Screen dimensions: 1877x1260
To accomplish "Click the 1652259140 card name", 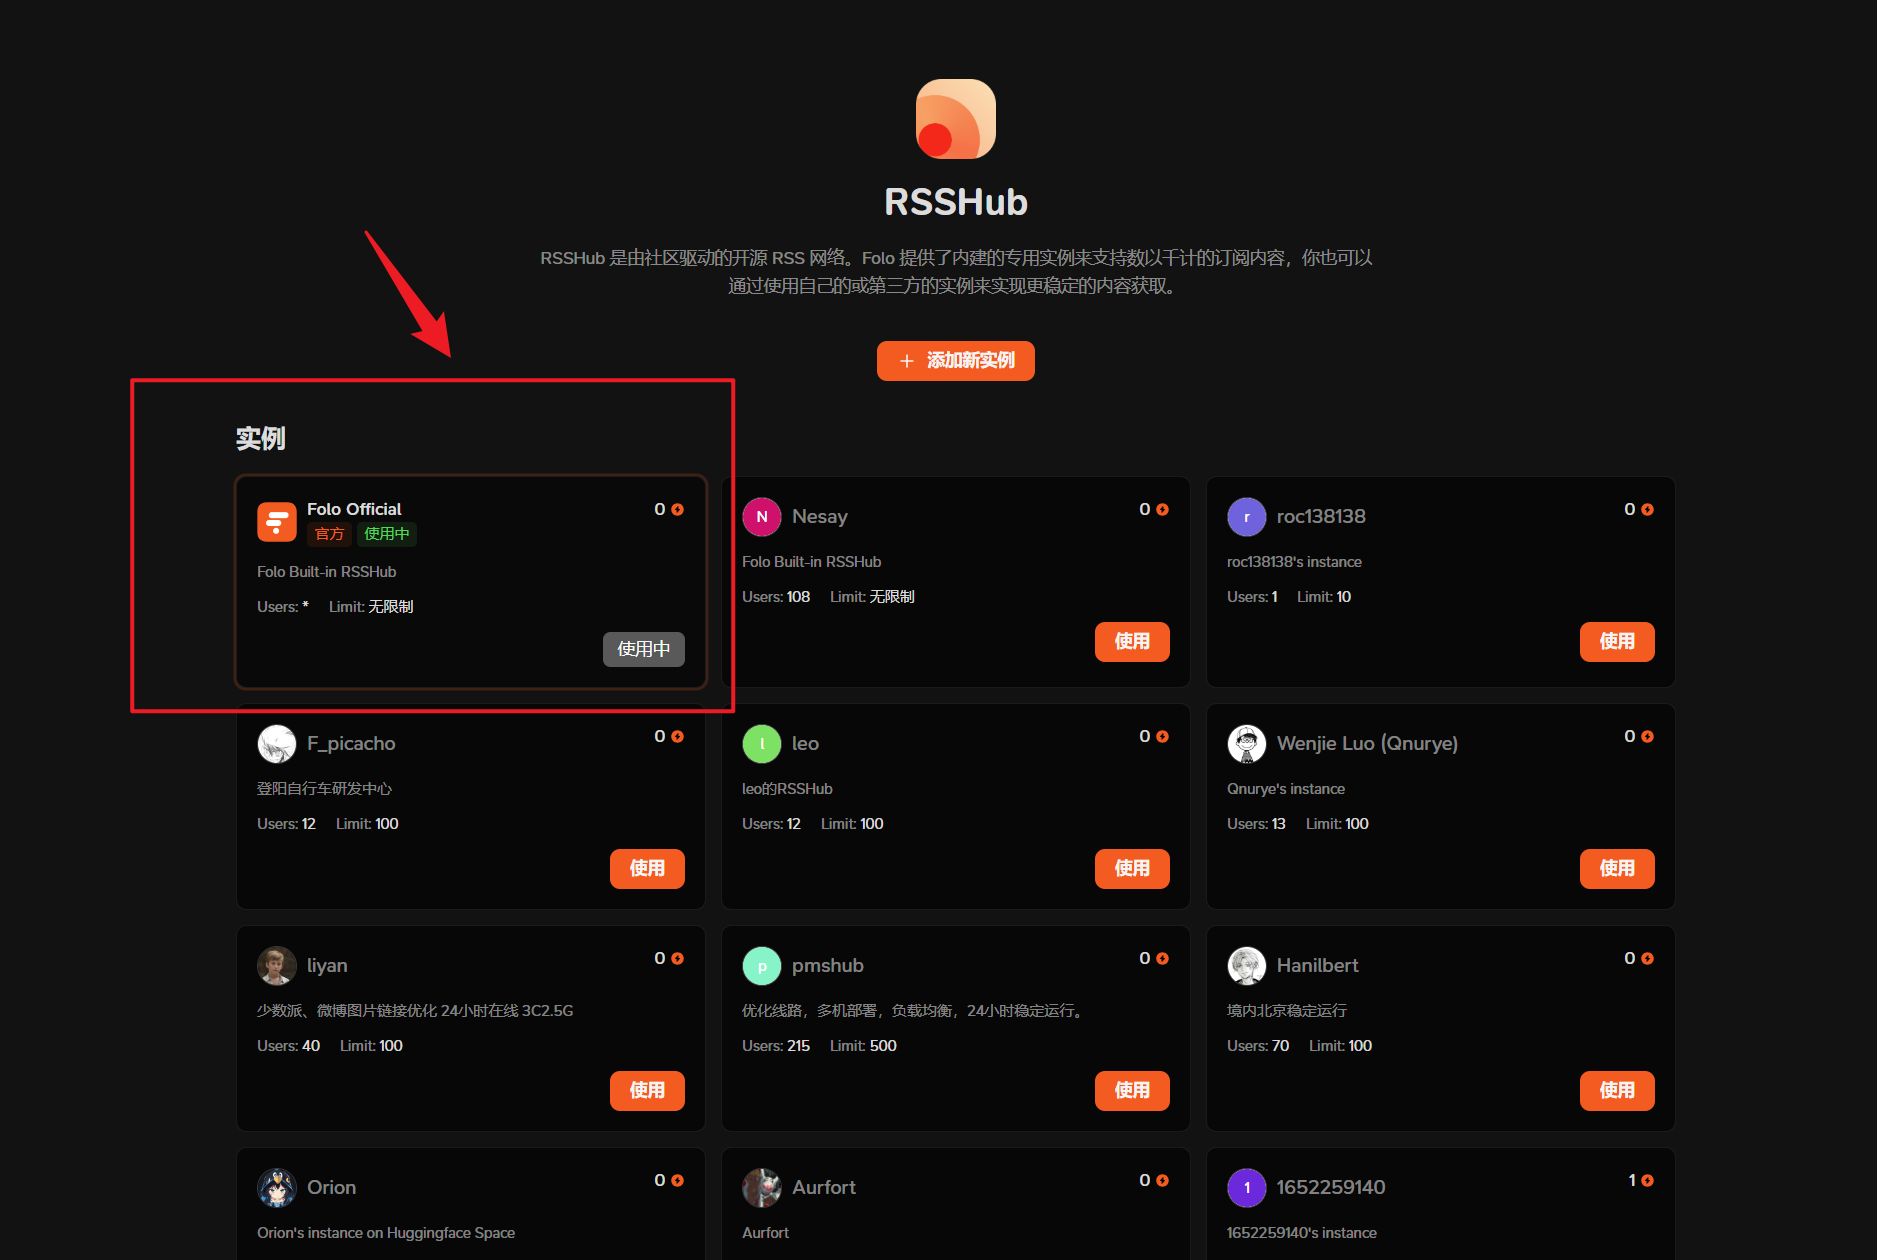I will point(1331,1188).
